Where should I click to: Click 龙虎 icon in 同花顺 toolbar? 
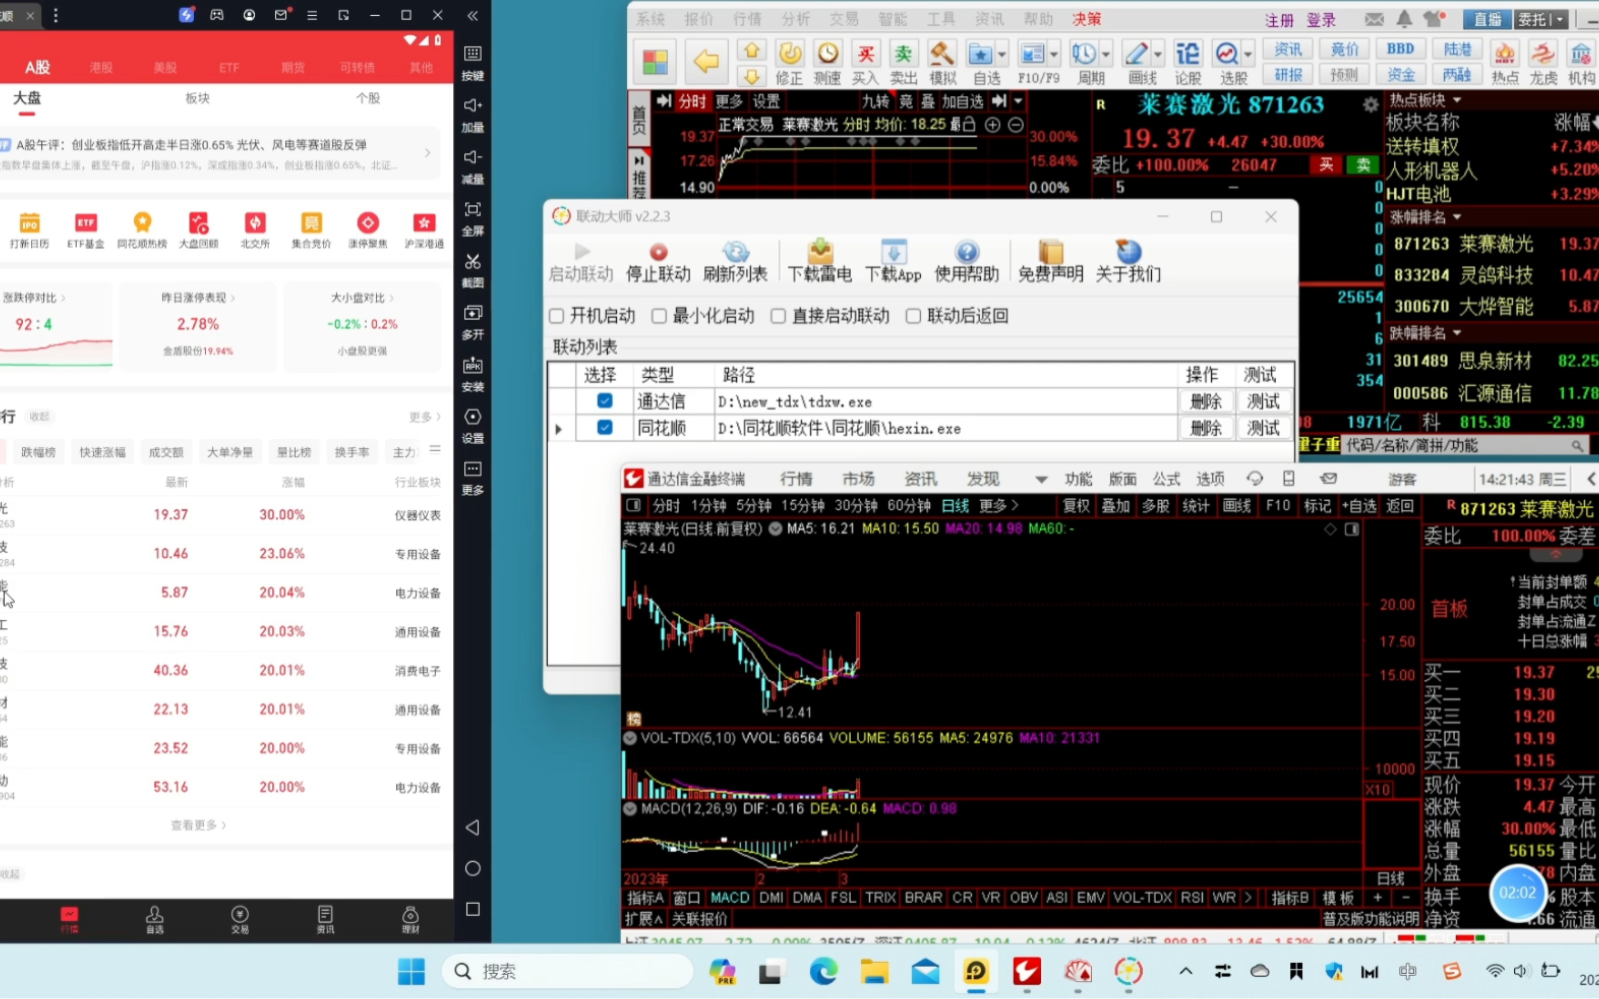1543,53
